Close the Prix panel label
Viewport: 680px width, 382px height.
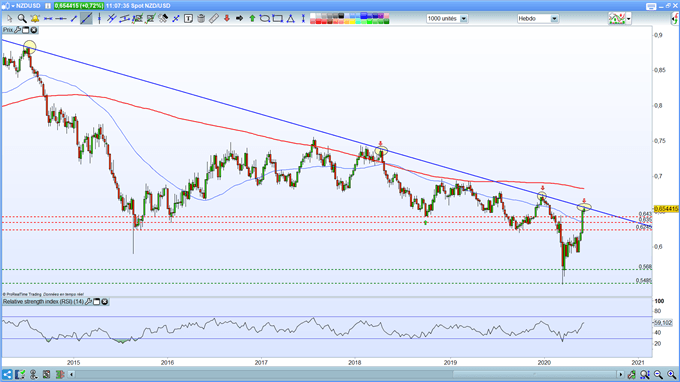[33, 30]
